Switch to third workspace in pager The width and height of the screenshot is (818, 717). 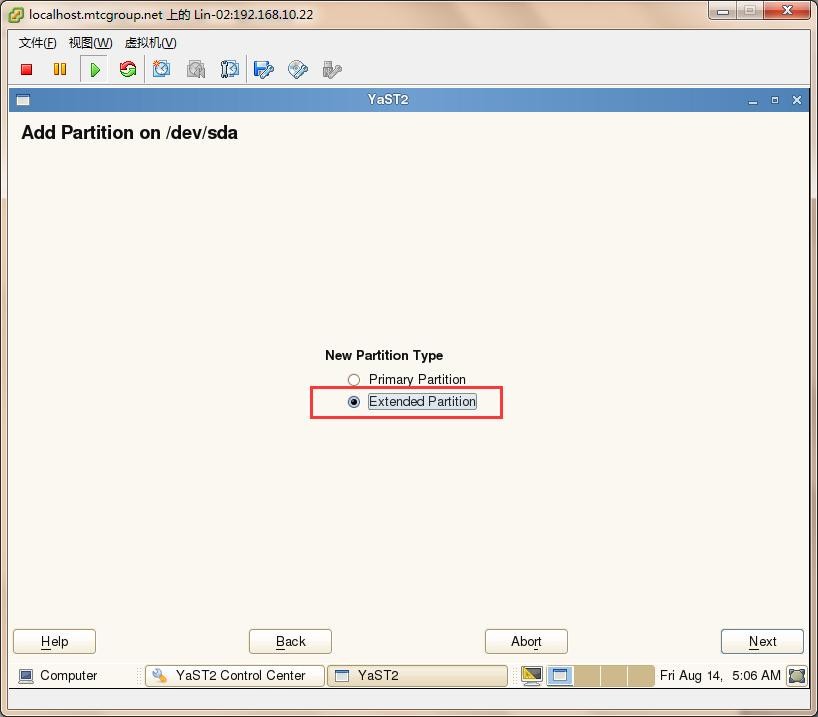coord(614,676)
